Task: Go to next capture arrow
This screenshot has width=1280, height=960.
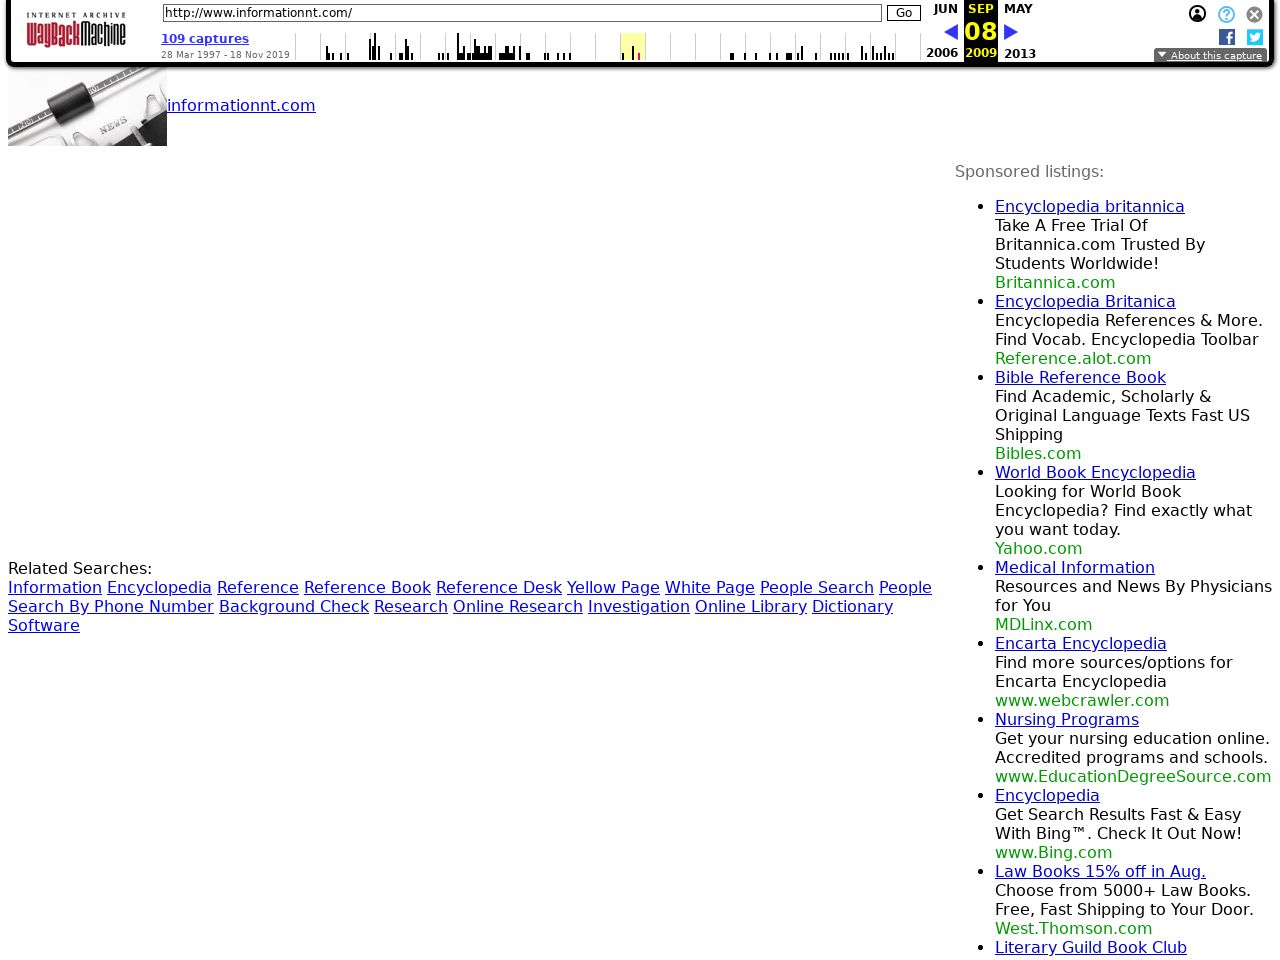Action: (1010, 32)
